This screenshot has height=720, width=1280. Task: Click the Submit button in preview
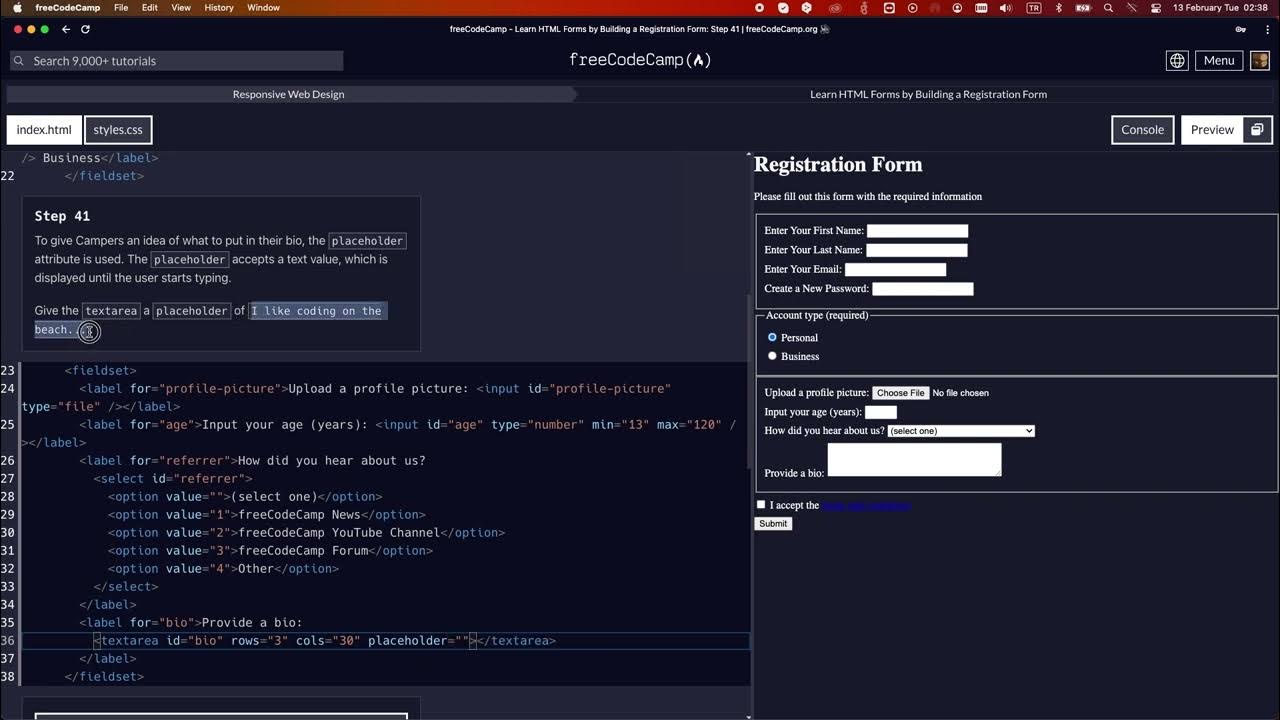(773, 524)
